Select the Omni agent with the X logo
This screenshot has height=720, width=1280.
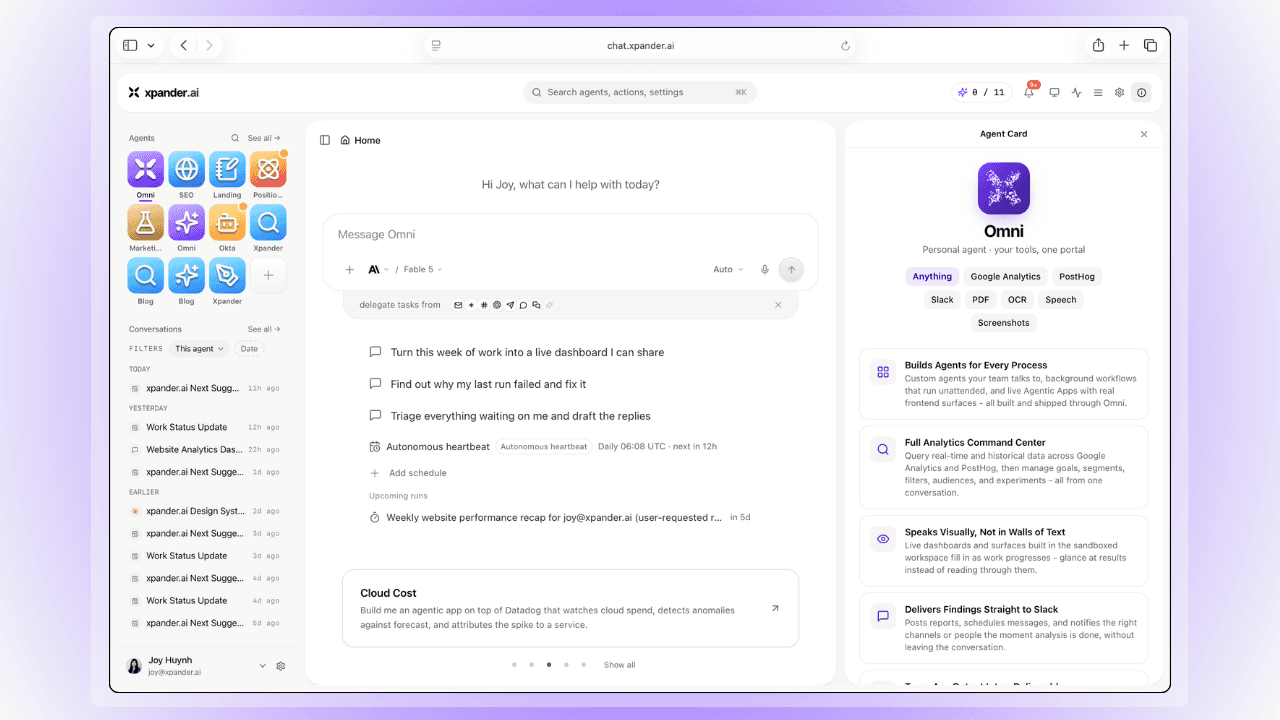146,169
